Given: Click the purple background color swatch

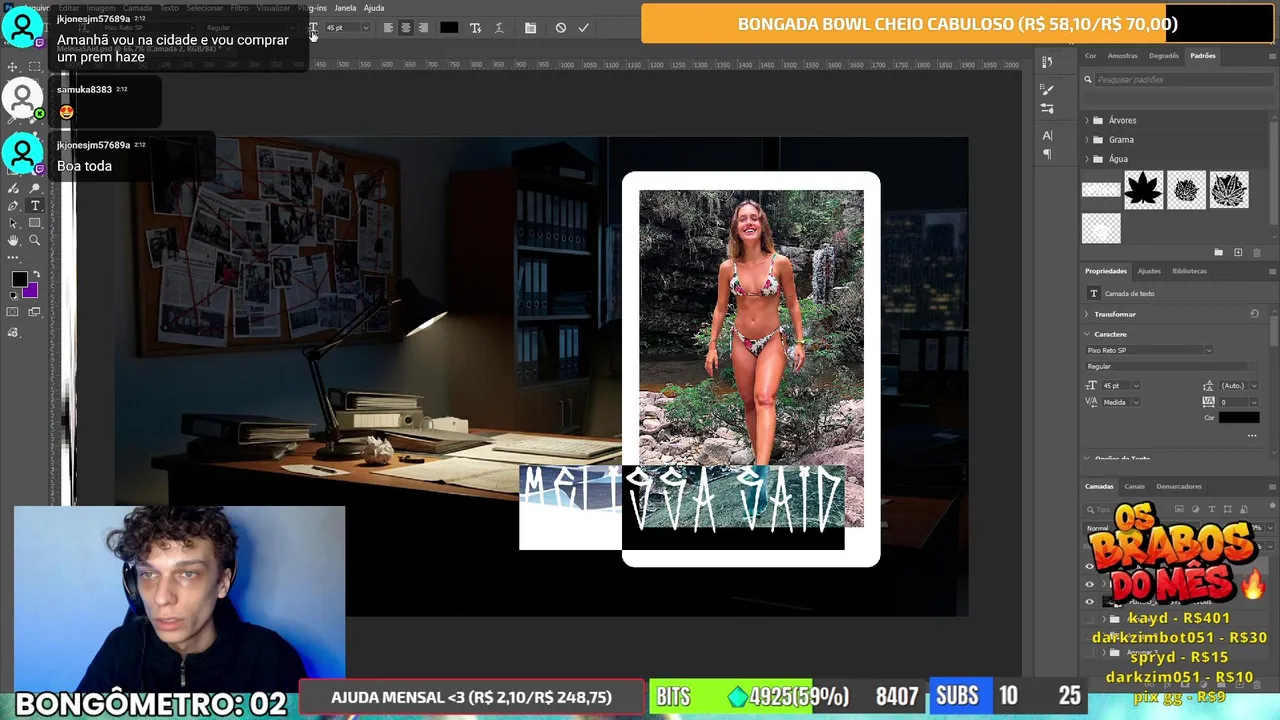Looking at the screenshot, I should 30,292.
